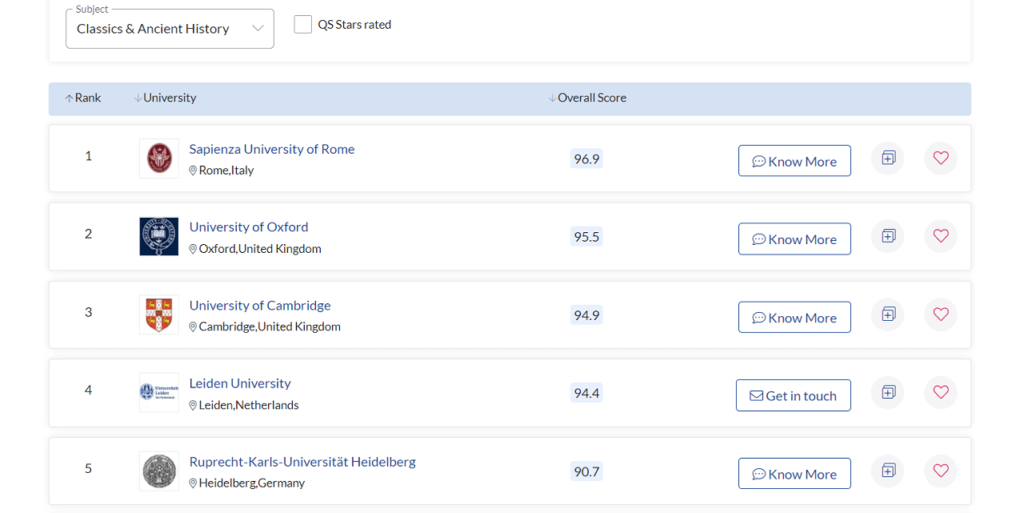The width and height of the screenshot is (1024, 513).
Task: Open the Leiden University link
Action: [x=240, y=384]
